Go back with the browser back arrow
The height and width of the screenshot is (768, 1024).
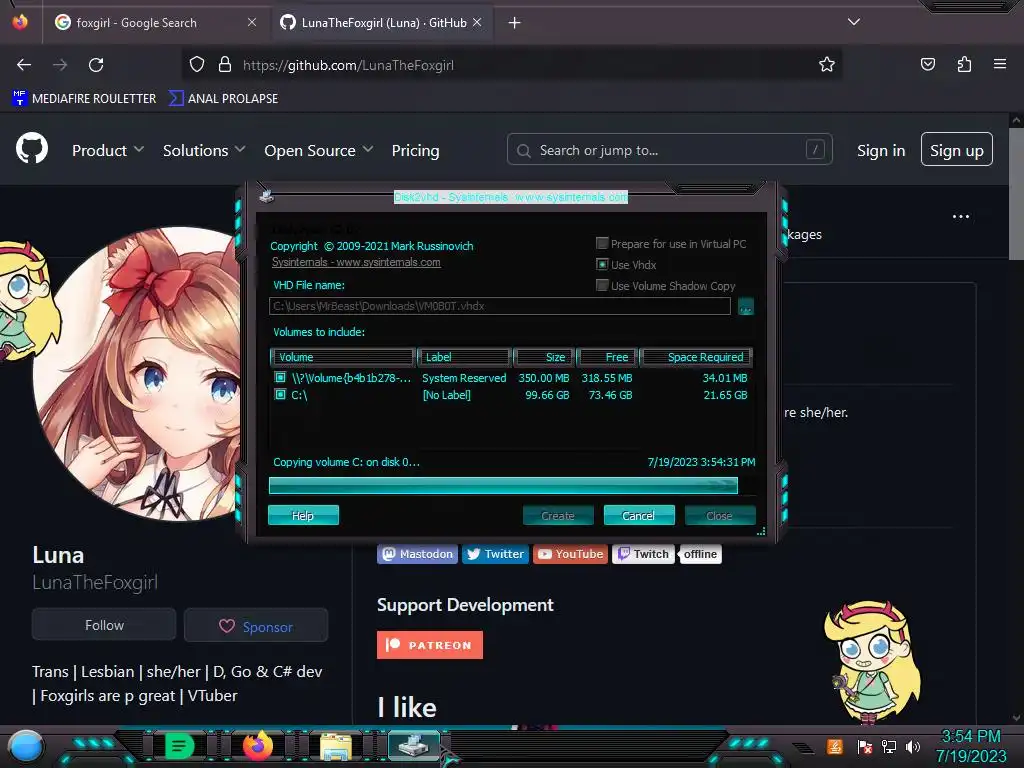(x=24, y=65)
